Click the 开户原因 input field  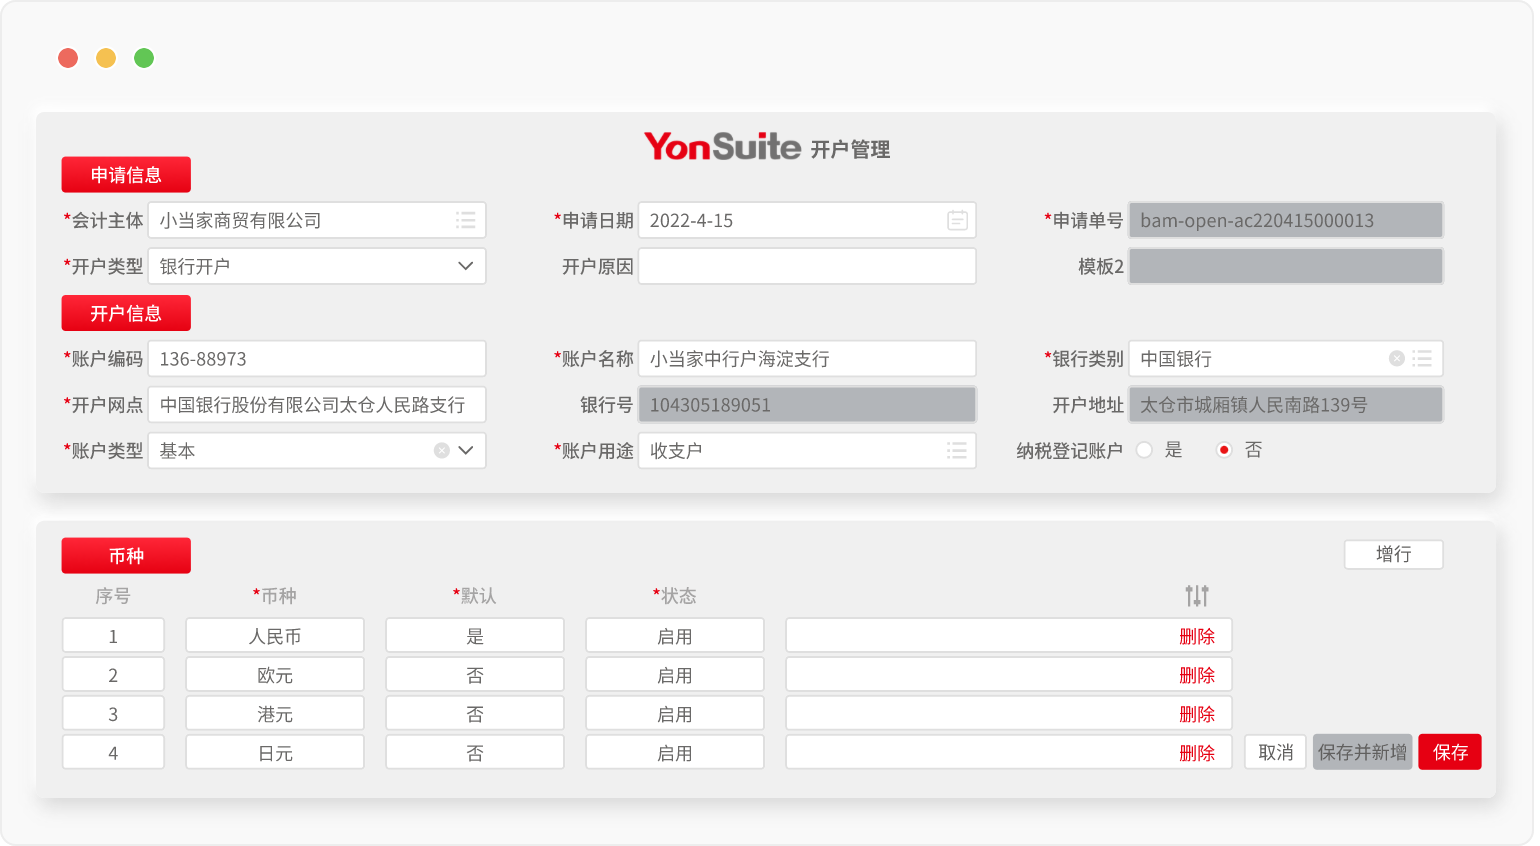[x=806, y=267]
